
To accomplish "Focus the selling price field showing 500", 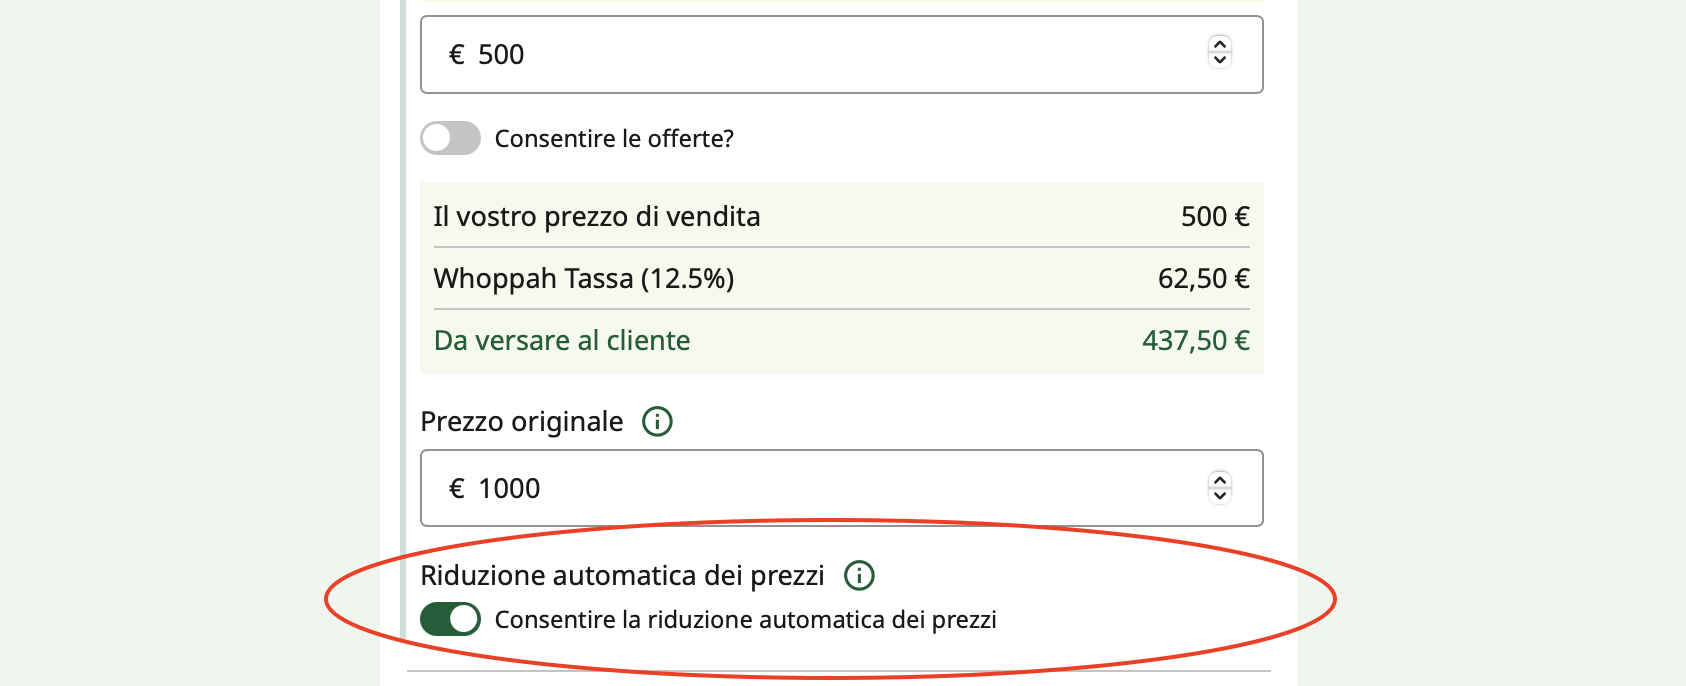I will pos(842,54).
